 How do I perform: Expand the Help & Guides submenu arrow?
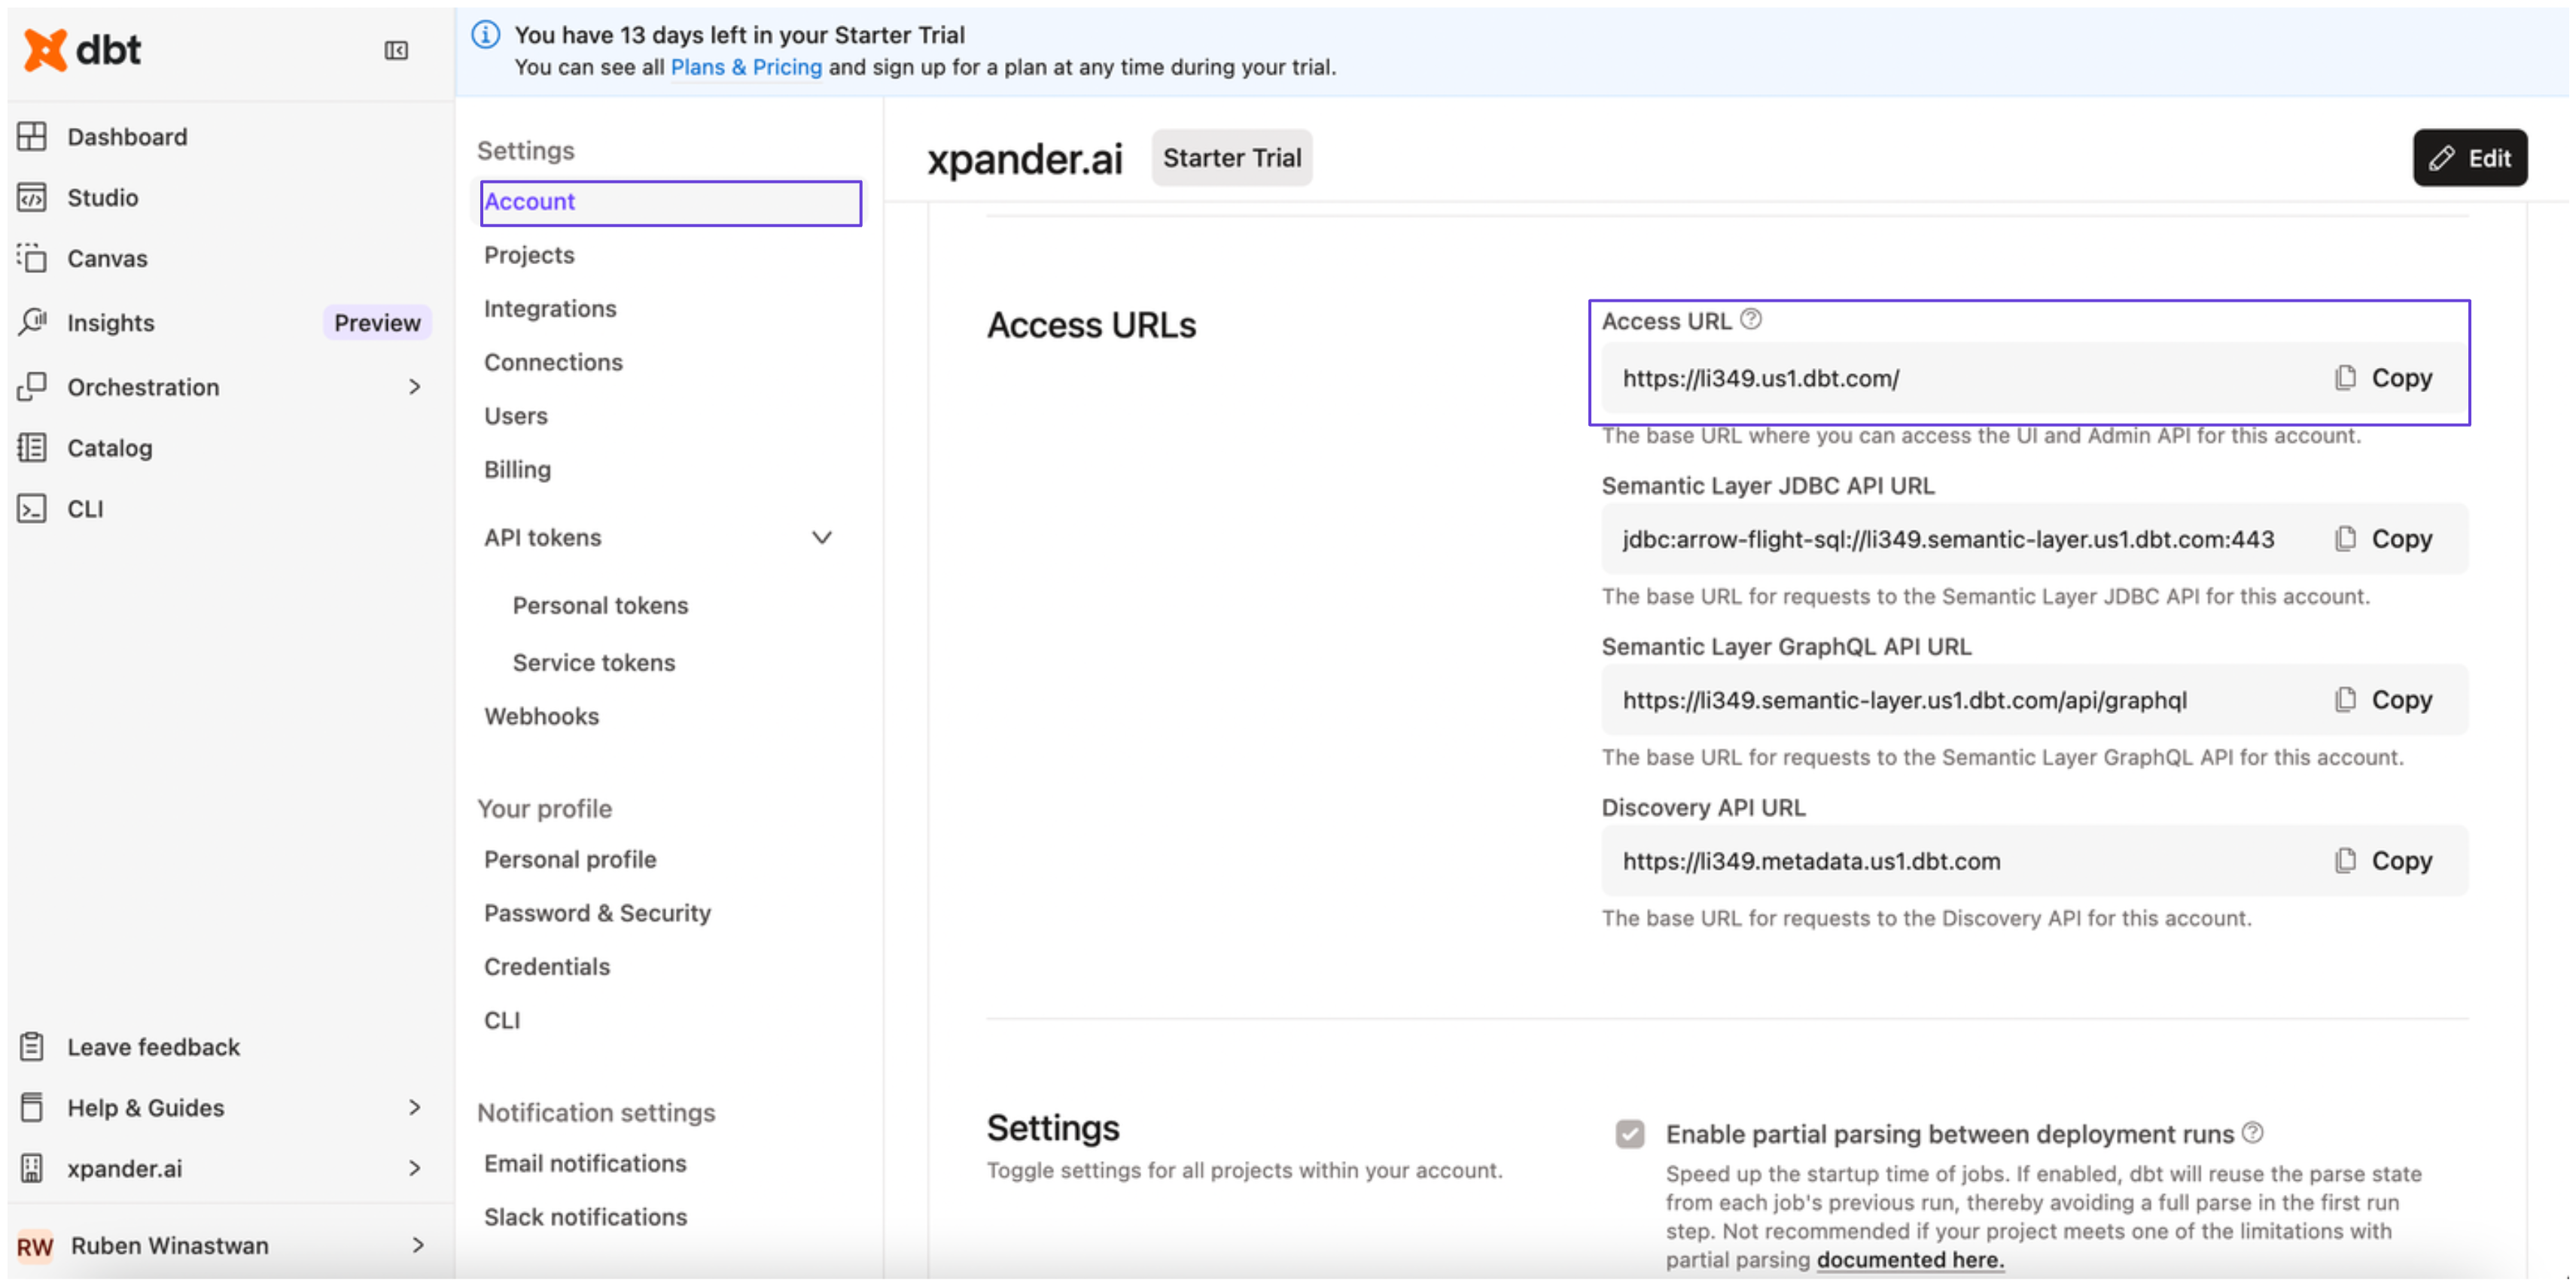(x=415, y=1106)
